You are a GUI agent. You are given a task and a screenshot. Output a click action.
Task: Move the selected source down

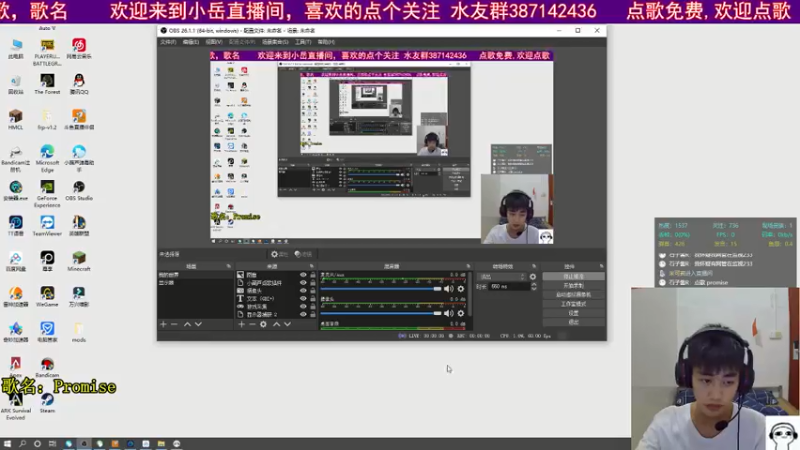pyautogui.click(x=287, y=324)
